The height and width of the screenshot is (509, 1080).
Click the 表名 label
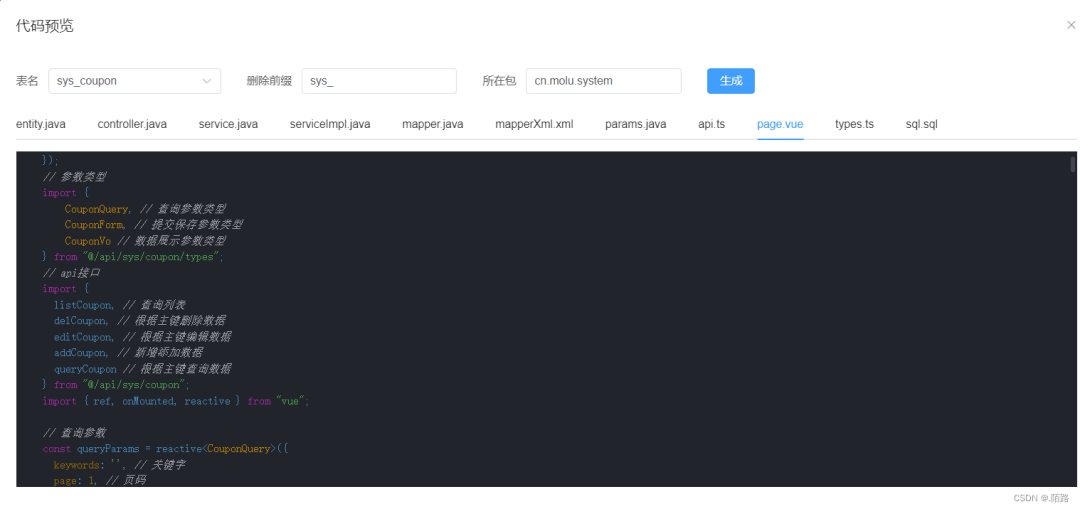tap(27, 81)
